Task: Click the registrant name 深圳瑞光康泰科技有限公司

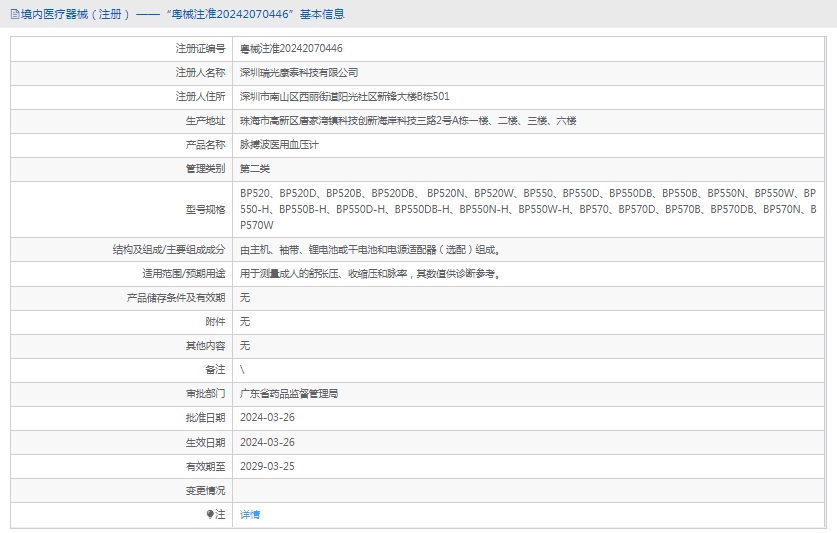Action: 299,72
